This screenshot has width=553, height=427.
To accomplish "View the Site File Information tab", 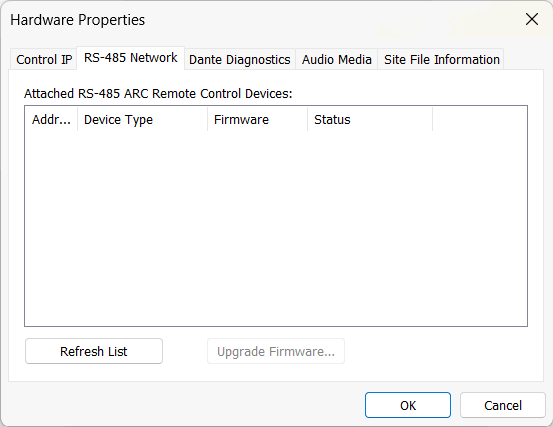I will click(441, 59).
